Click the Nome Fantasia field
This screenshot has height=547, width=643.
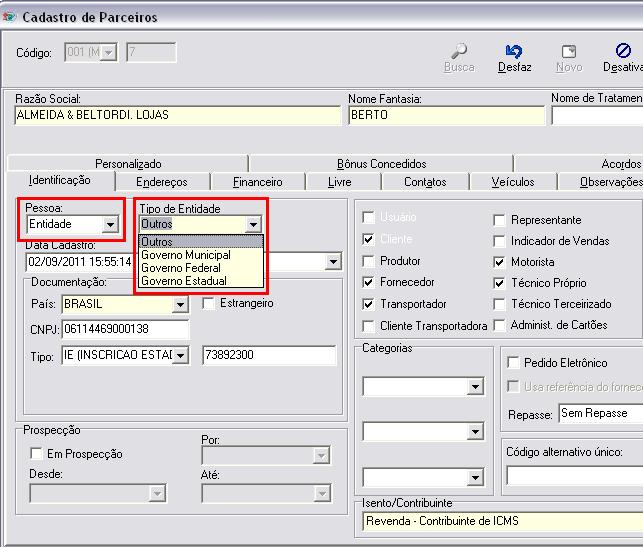(x=447, y=115)
